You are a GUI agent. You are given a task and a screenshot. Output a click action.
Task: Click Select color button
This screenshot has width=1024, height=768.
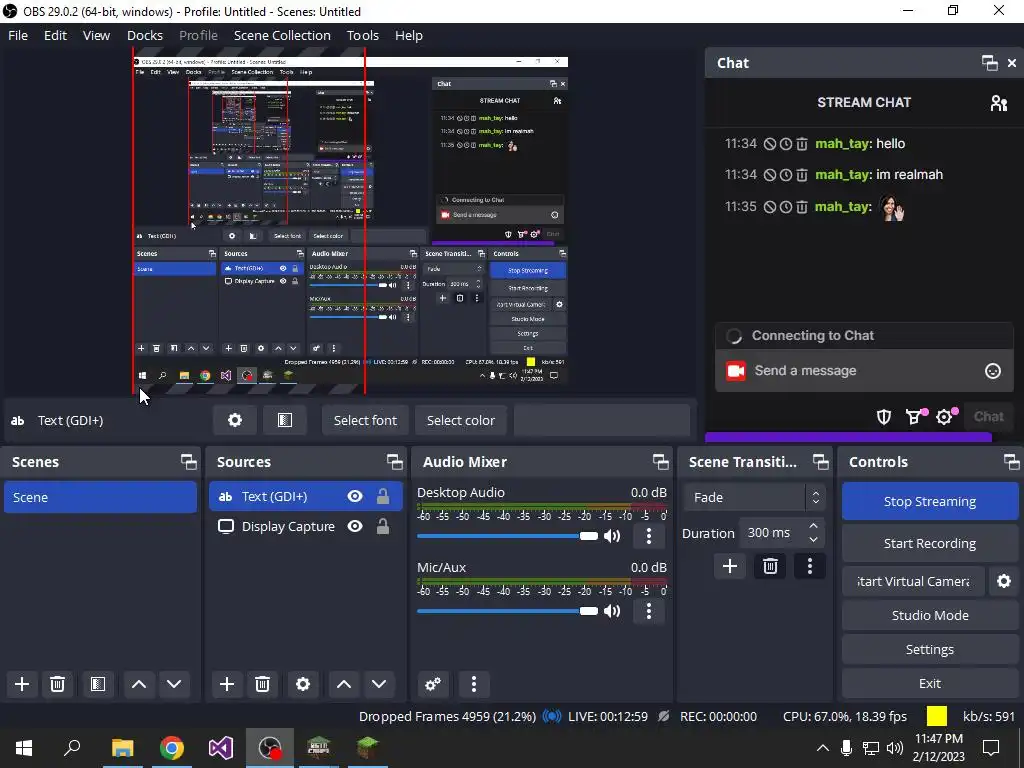click(460, 420)
